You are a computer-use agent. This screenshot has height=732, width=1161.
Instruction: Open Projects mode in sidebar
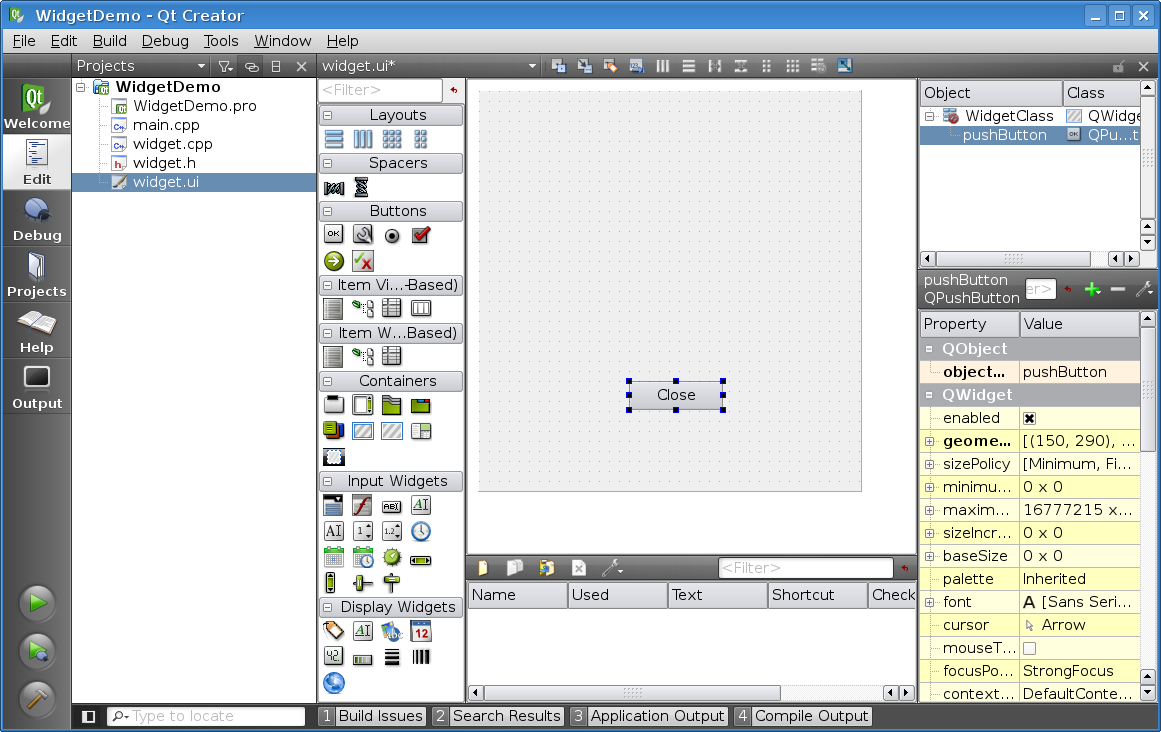tap(36, 275)
